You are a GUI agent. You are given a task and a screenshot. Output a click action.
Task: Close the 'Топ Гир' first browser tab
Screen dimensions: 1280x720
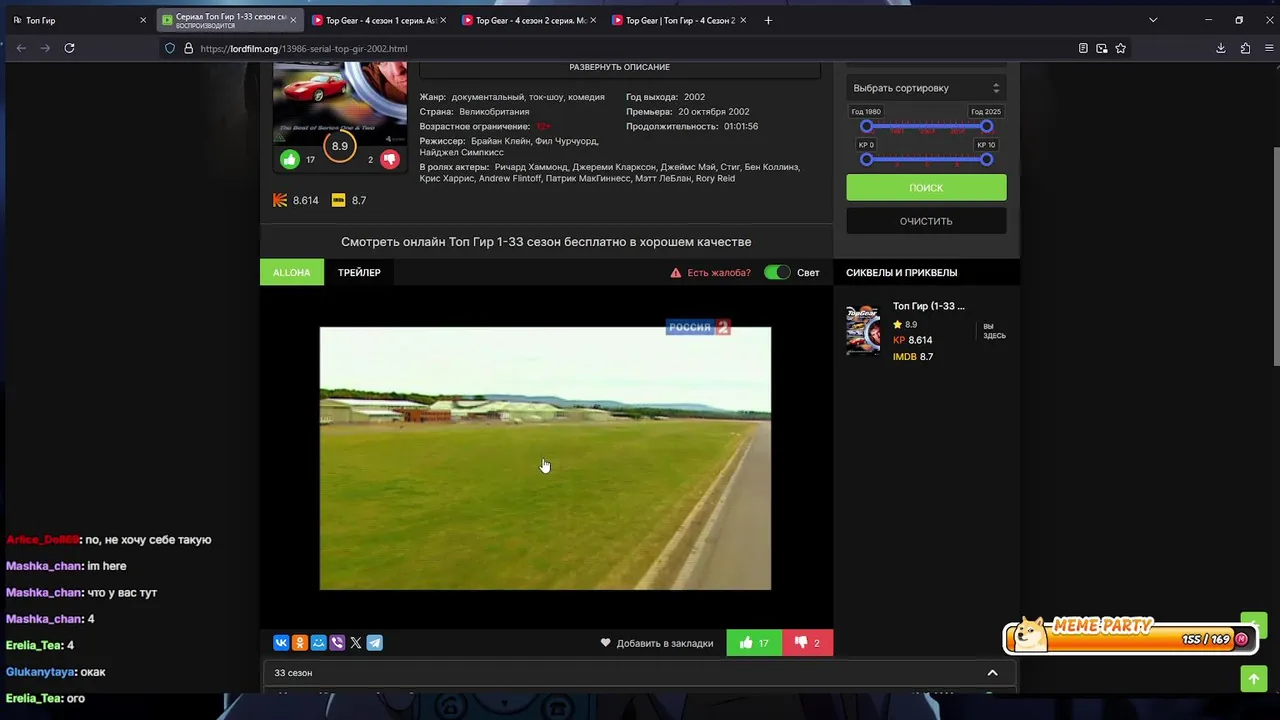coord(143,20)
